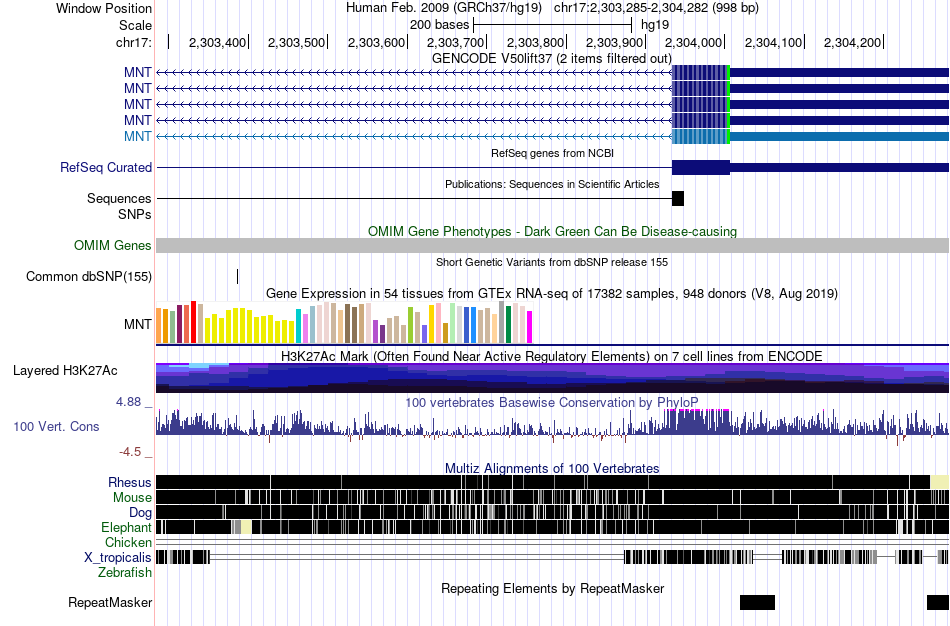Click the Zebrafish alignment row label
The width and height of the screenshot is (950, 626).
click(x=125, y=573)
